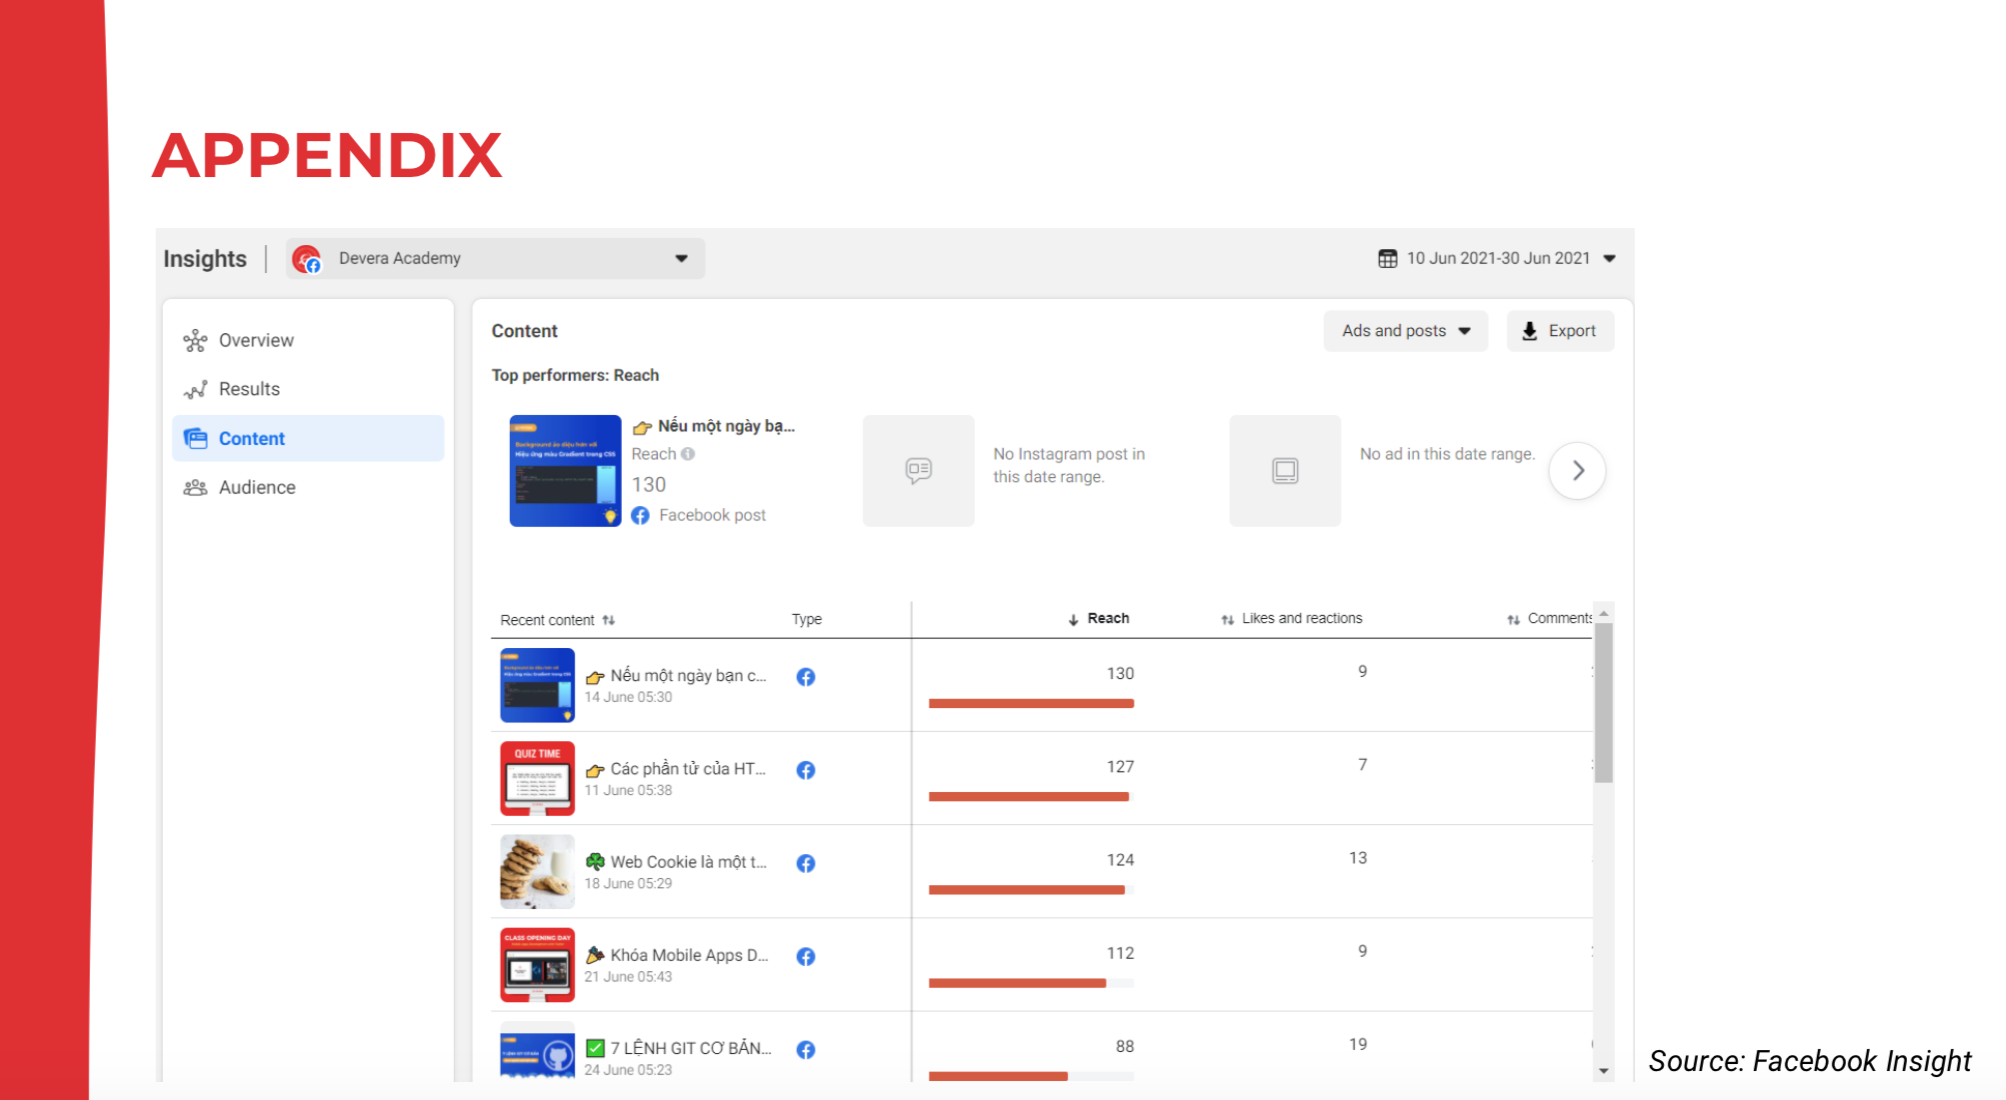This screenshot has height=1100, width=2006.
Task: Click the no-Instagram-post placeholder icon
Action: [x=918, y=470]
